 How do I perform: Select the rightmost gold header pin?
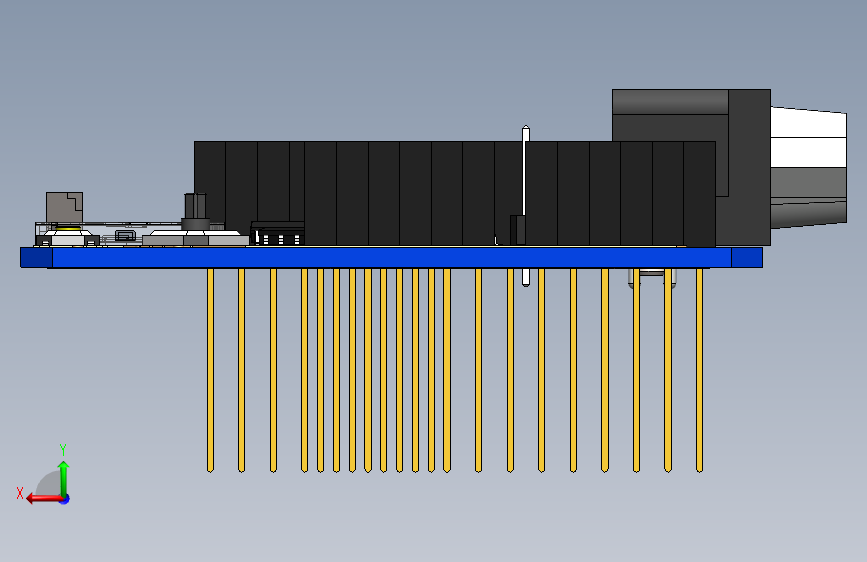[x=699, y=370]
